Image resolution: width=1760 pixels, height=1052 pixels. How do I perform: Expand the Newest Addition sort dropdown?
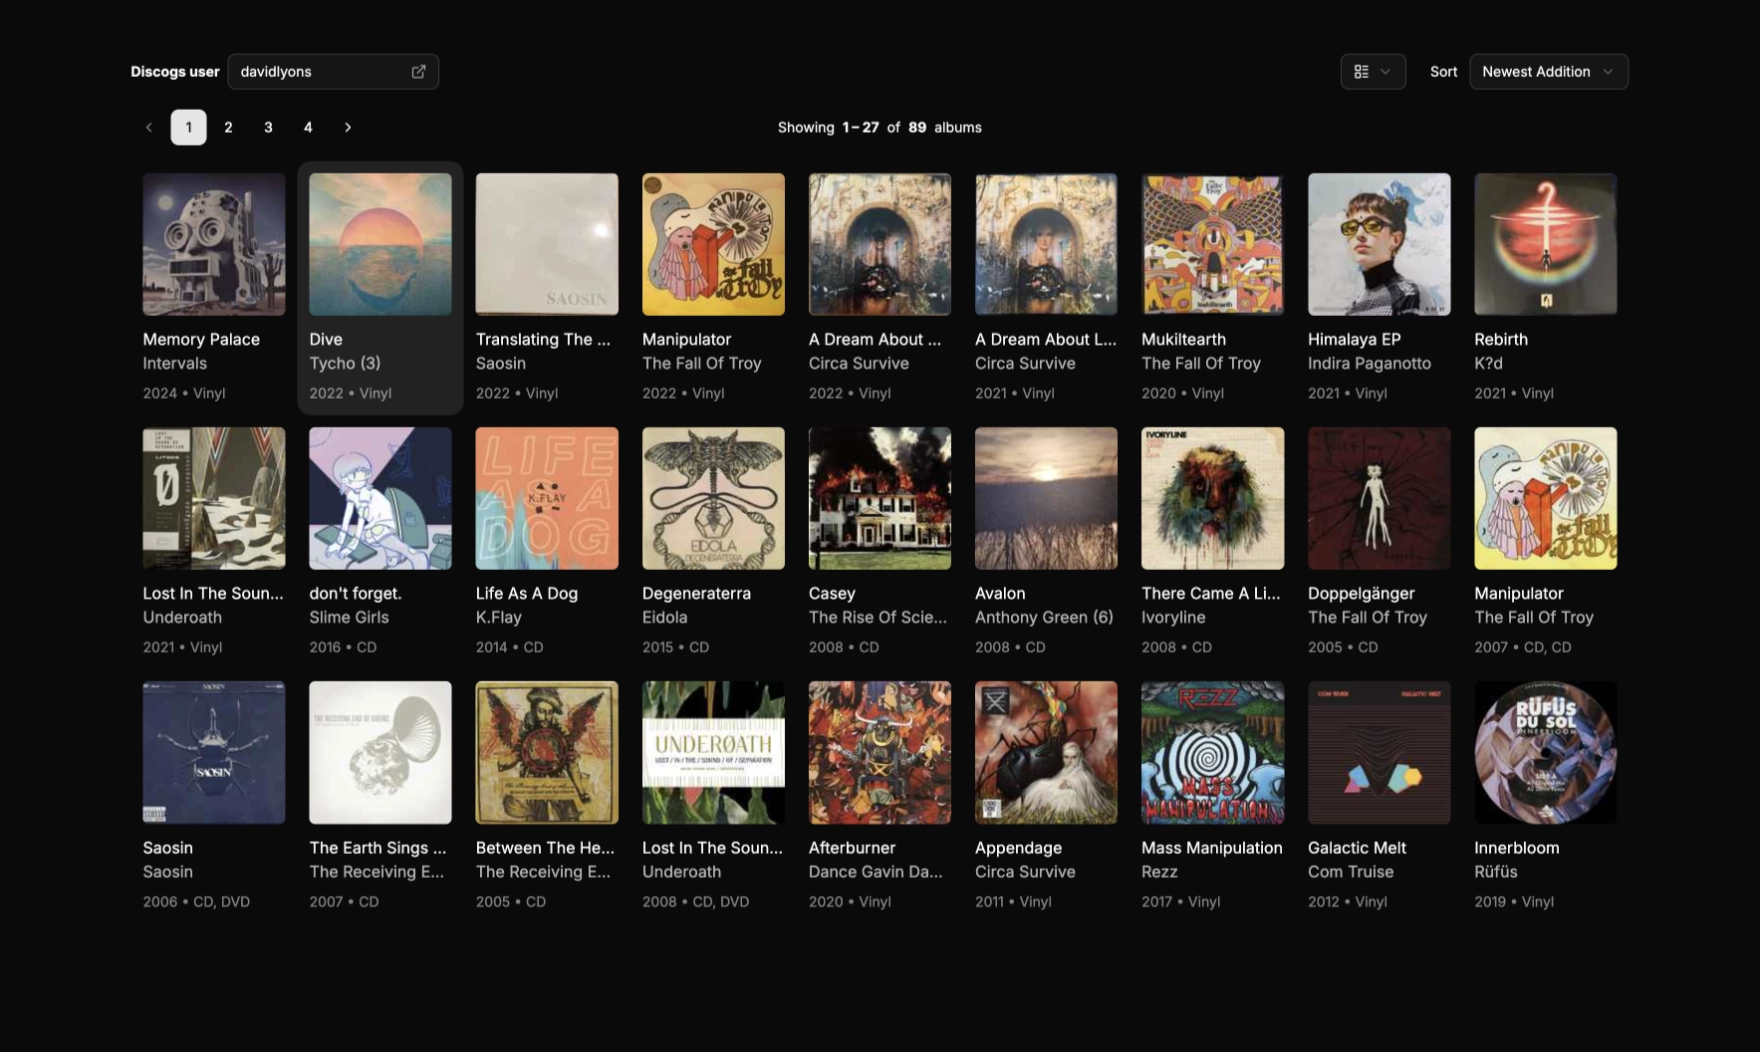point(1548,71)
